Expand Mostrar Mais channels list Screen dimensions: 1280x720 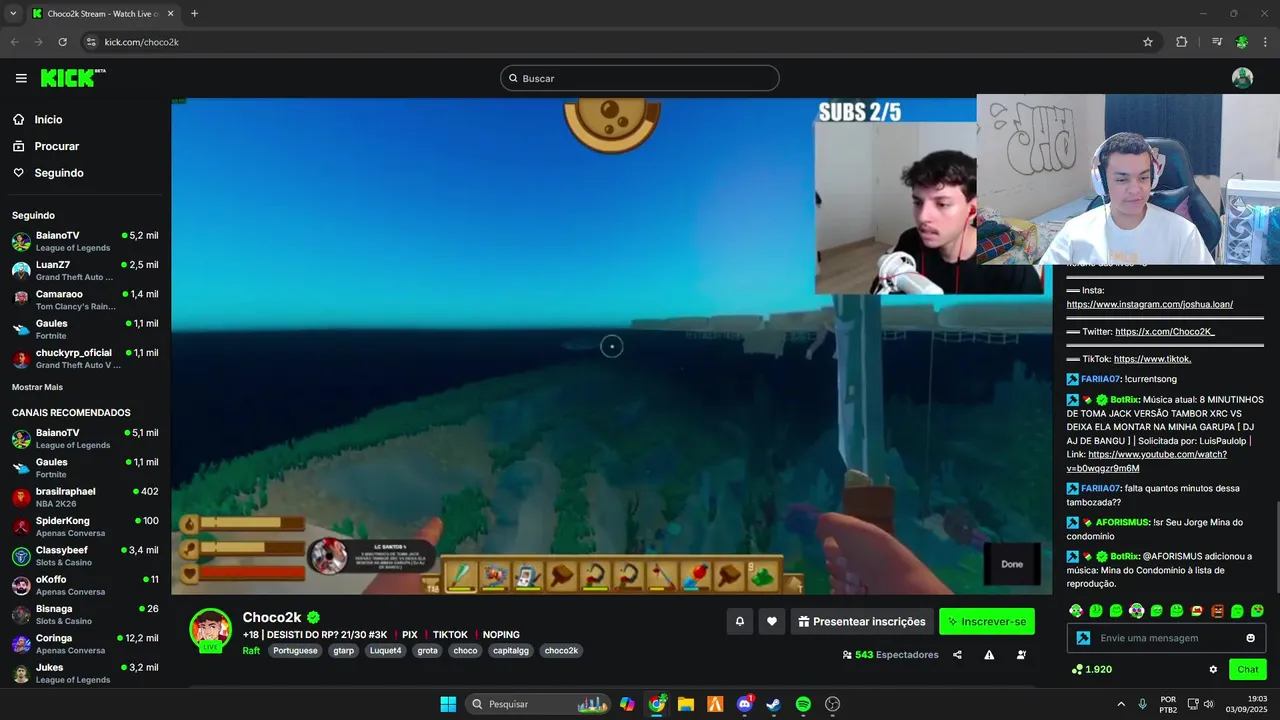pos(37,387)
